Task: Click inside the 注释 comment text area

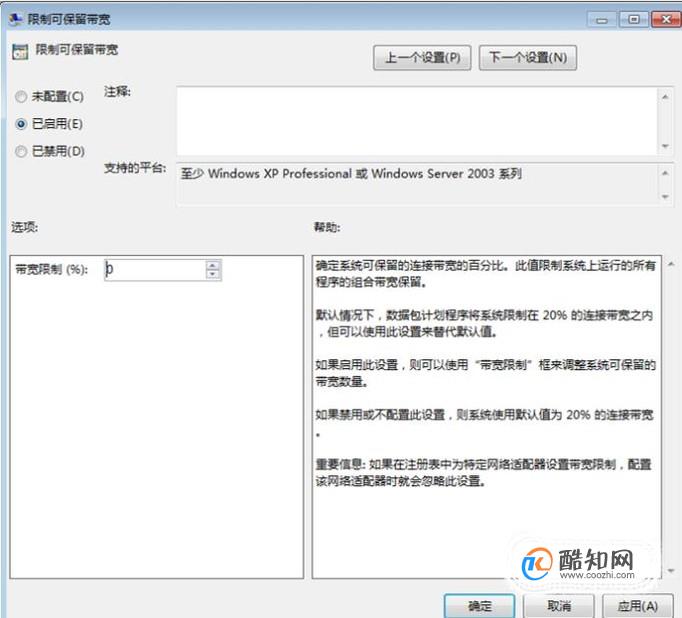Action: pyautogui.click(x=417, y=121)
